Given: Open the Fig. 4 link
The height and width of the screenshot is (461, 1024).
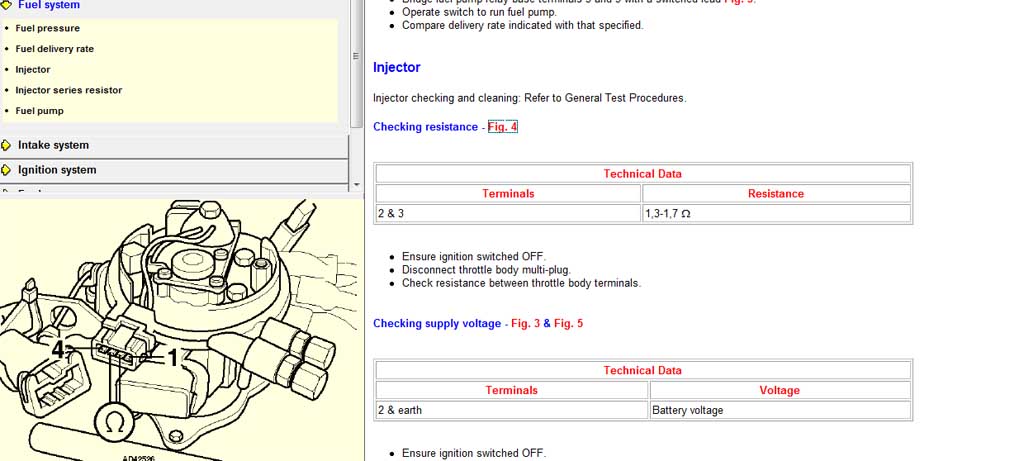Looking at the screenshot, I should (x=502, y=127).
